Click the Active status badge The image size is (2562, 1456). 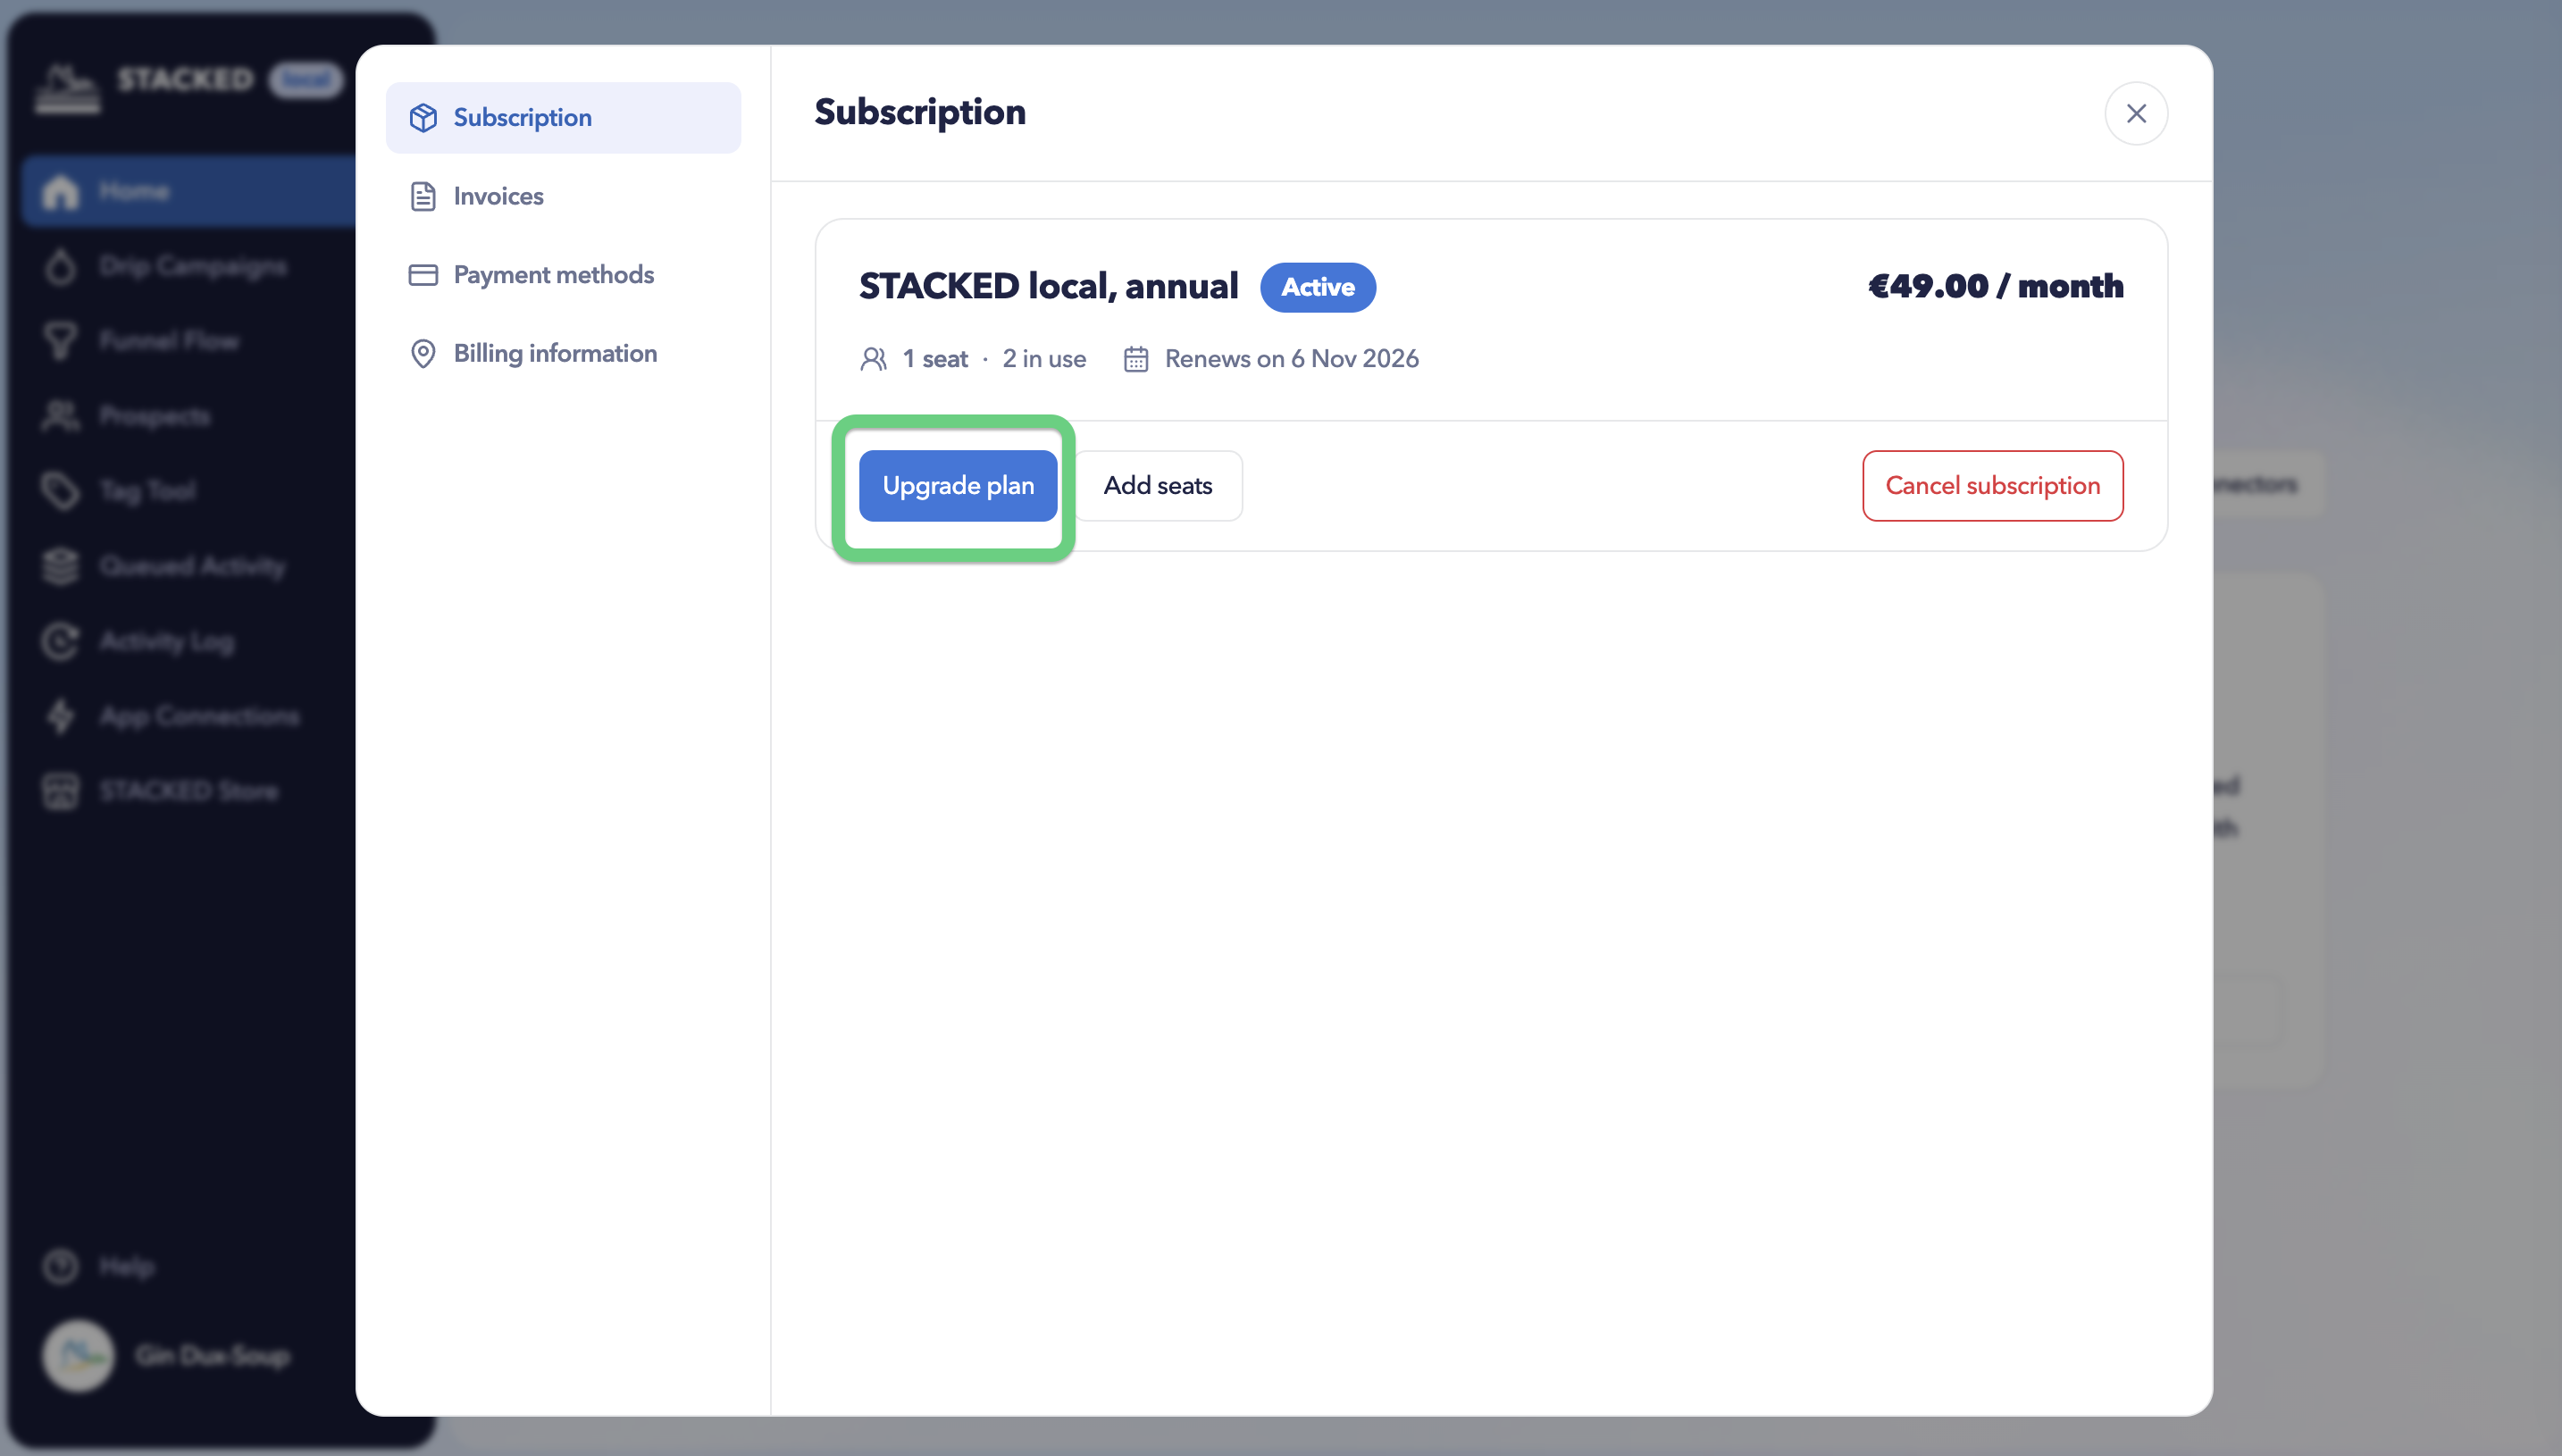(x=1318, y=288)
